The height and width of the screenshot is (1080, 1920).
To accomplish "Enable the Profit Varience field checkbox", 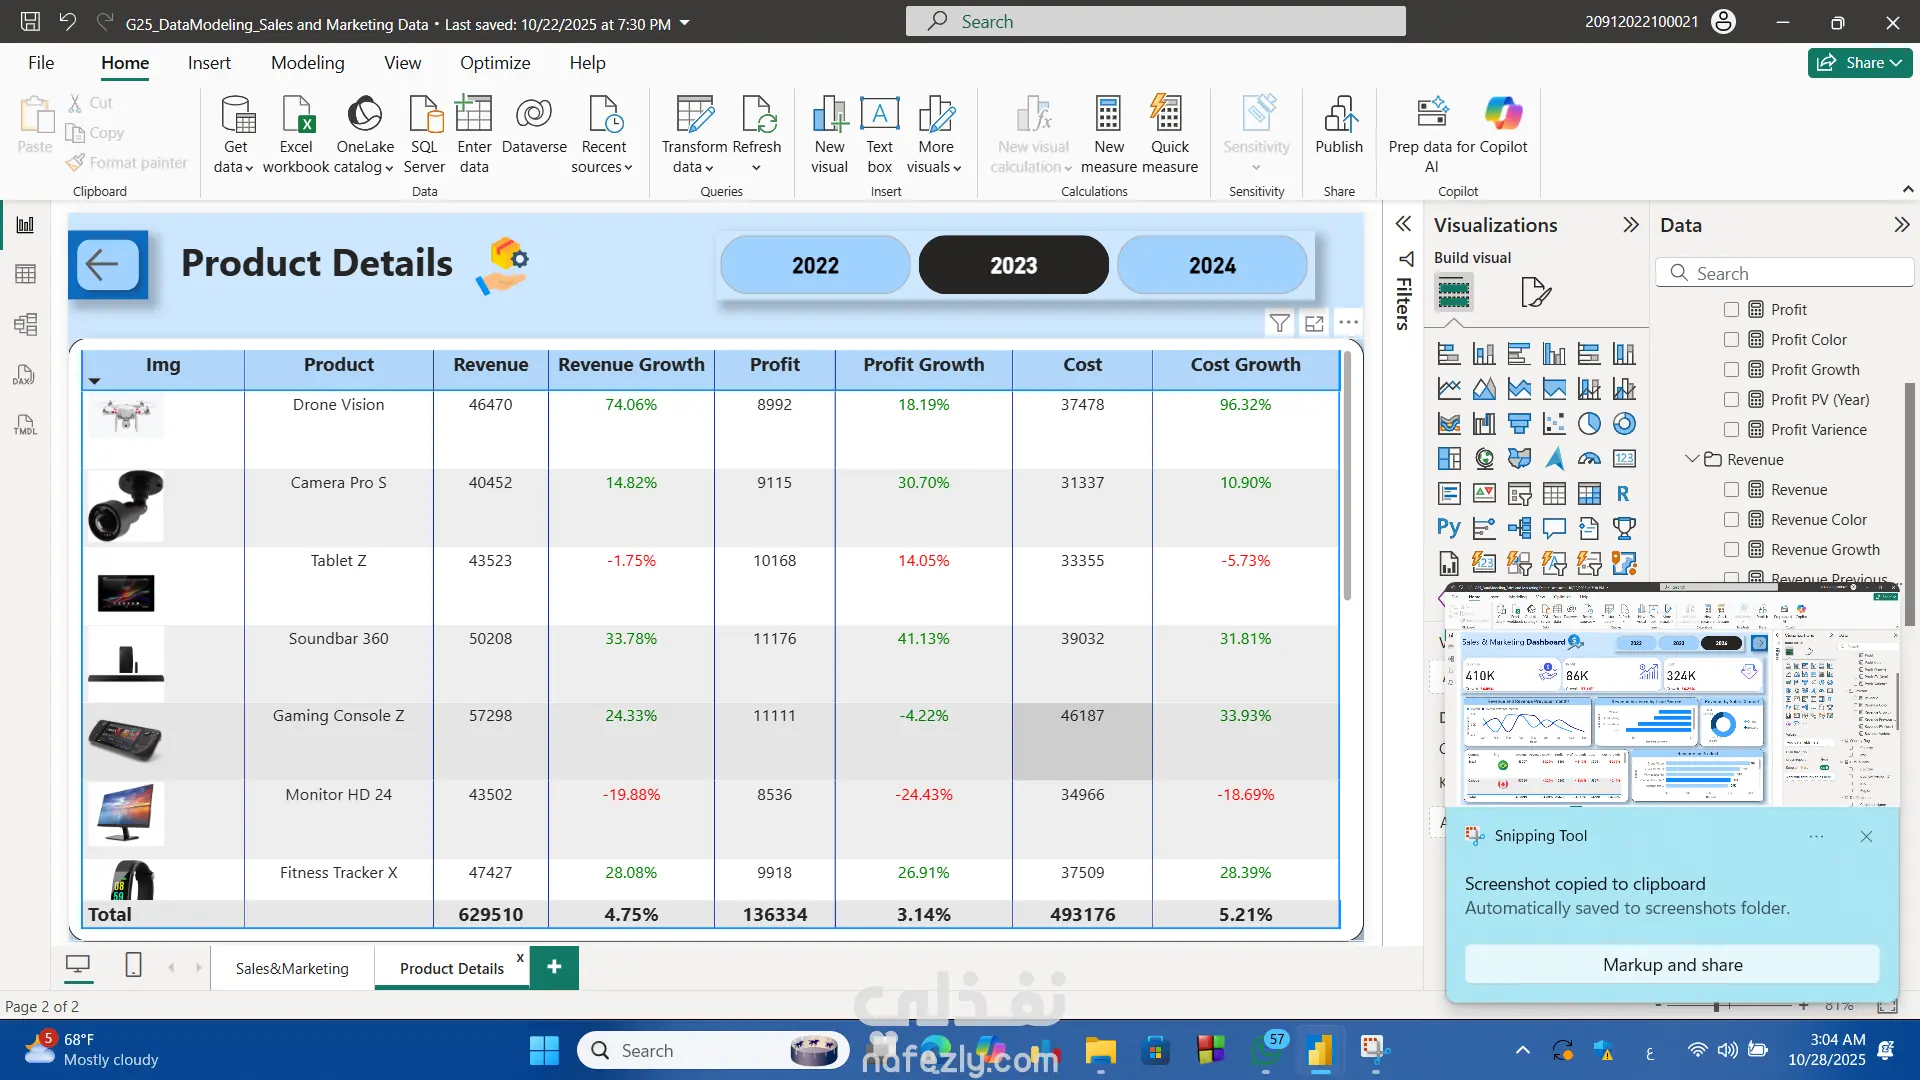I will [x=1731, y=430].
